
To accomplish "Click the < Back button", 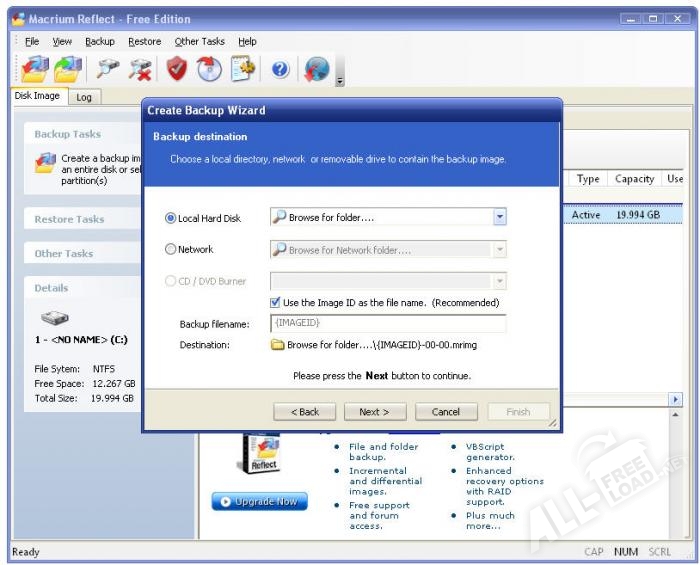I will [x=305, y=412].
